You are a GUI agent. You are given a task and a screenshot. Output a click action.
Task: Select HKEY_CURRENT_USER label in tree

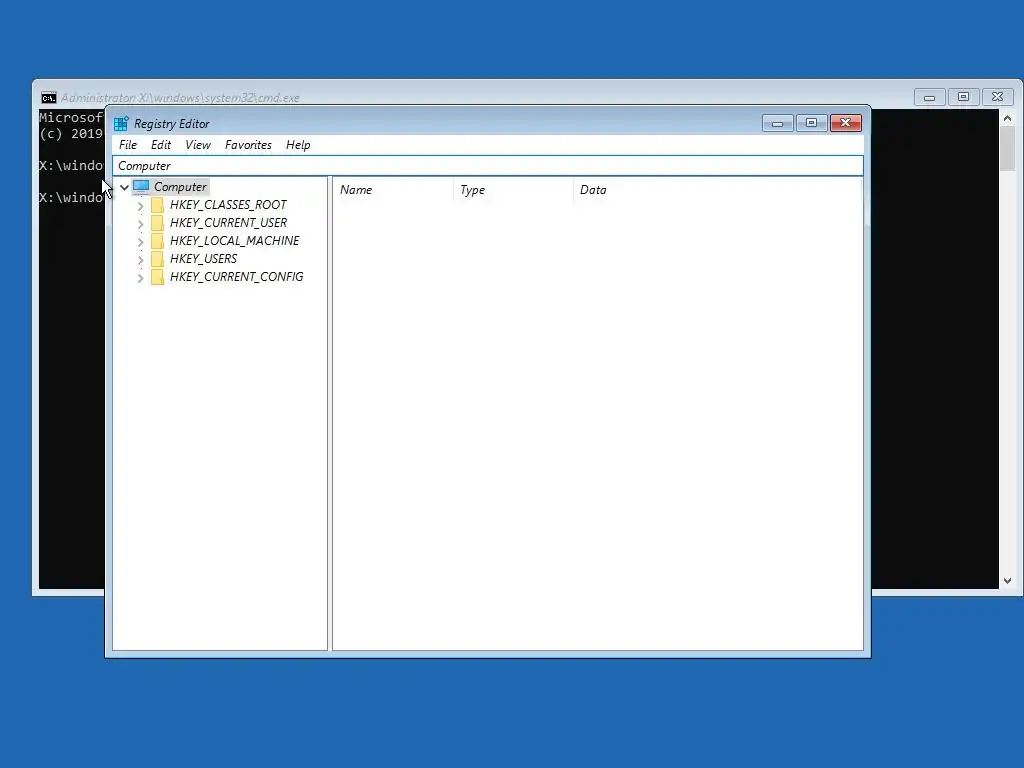pos(228,223)
